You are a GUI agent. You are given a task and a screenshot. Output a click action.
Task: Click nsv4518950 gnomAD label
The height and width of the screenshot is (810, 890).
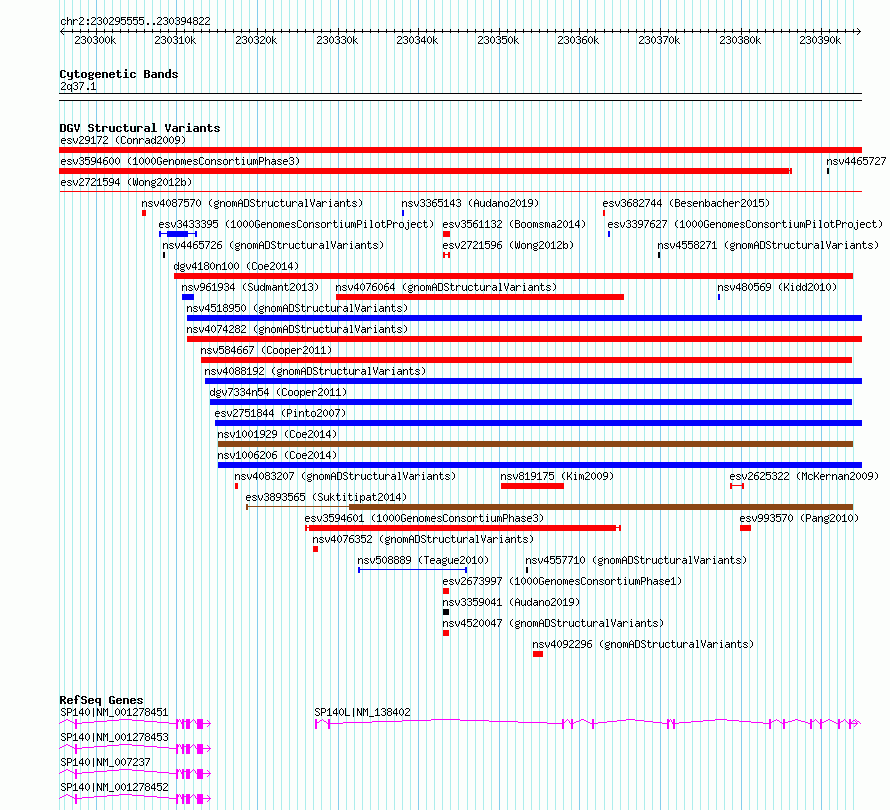tap(297, 308)
